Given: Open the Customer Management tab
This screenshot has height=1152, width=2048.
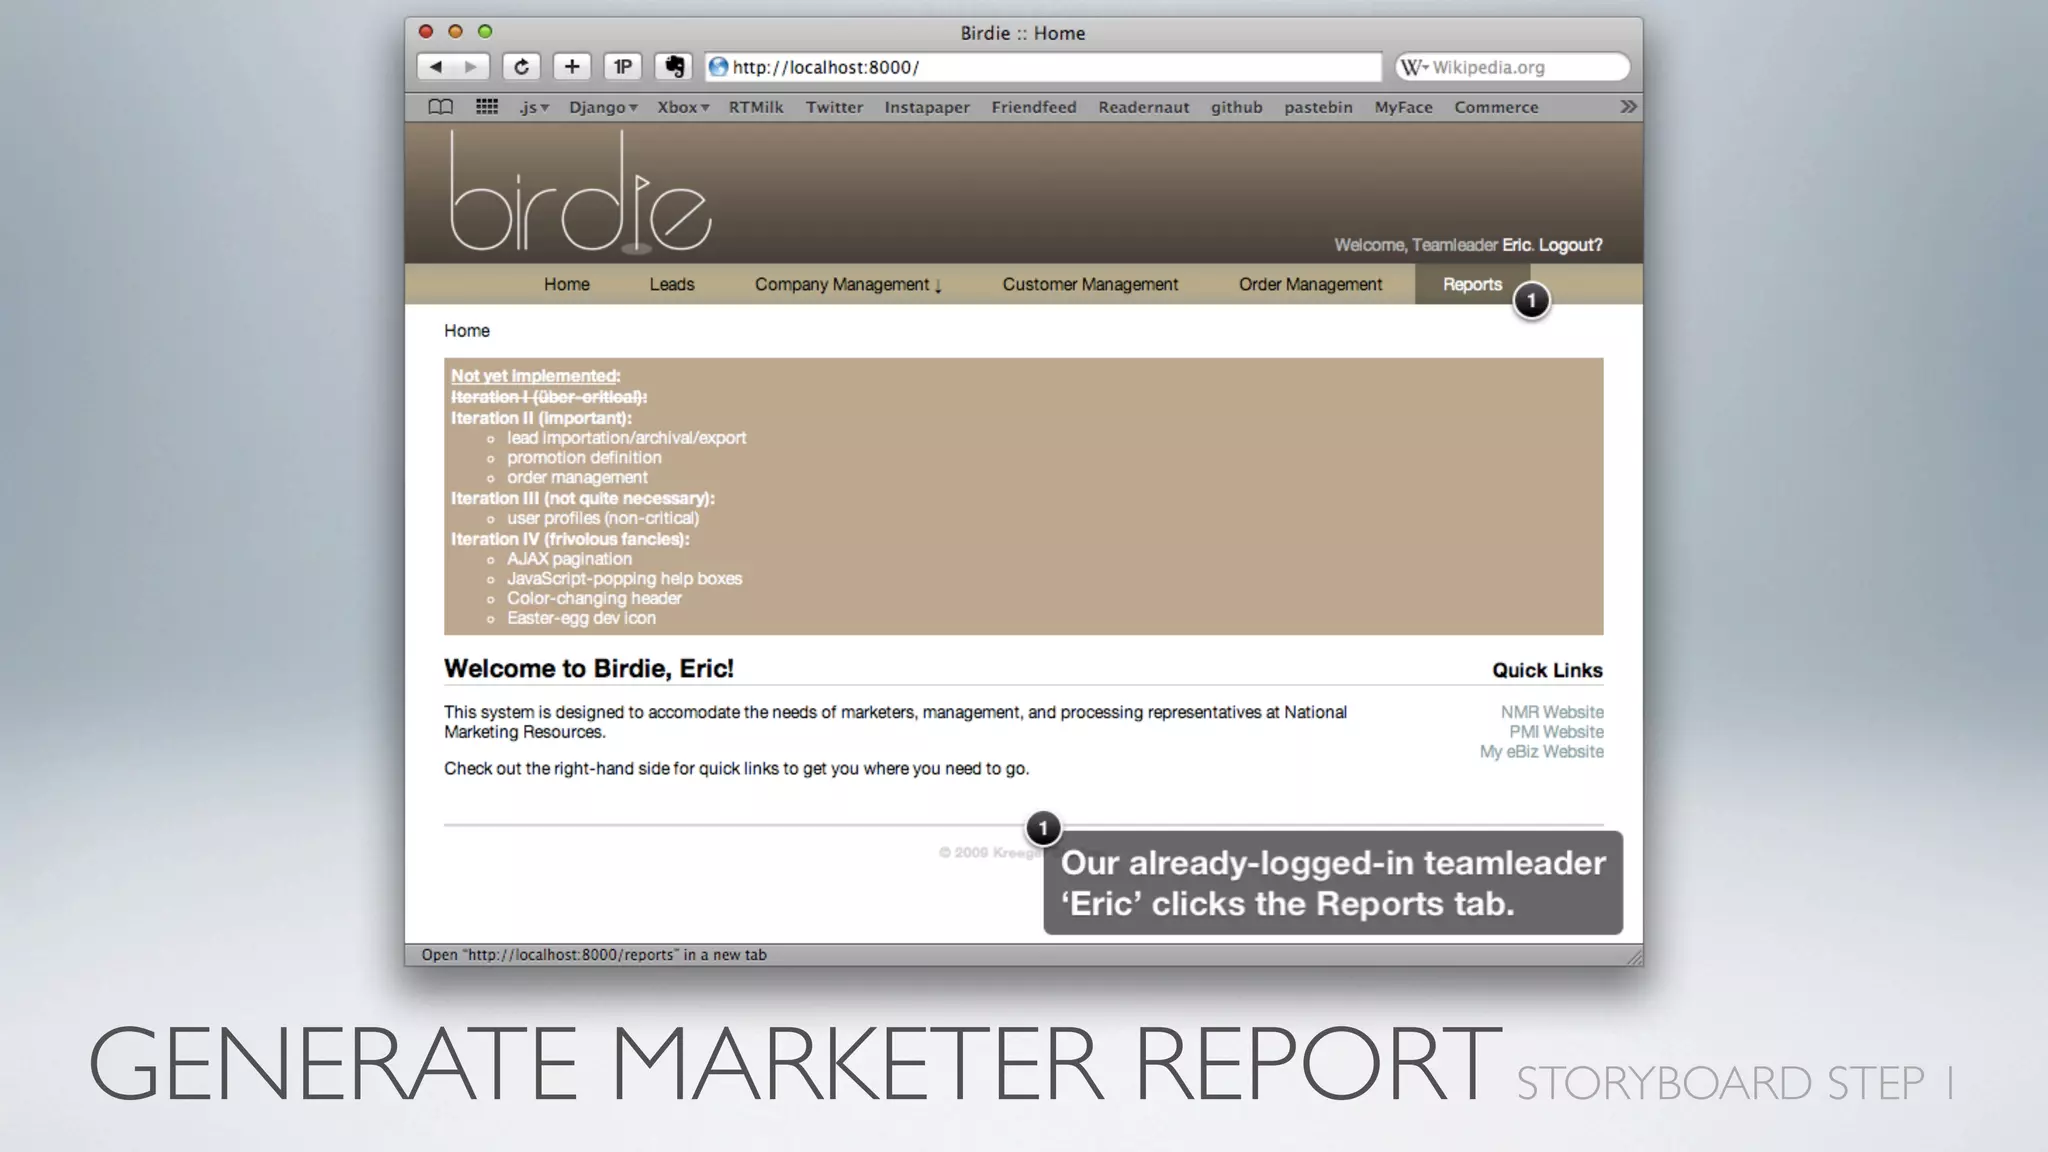Looking at the screenshot, I should [x=1090, y=285].
